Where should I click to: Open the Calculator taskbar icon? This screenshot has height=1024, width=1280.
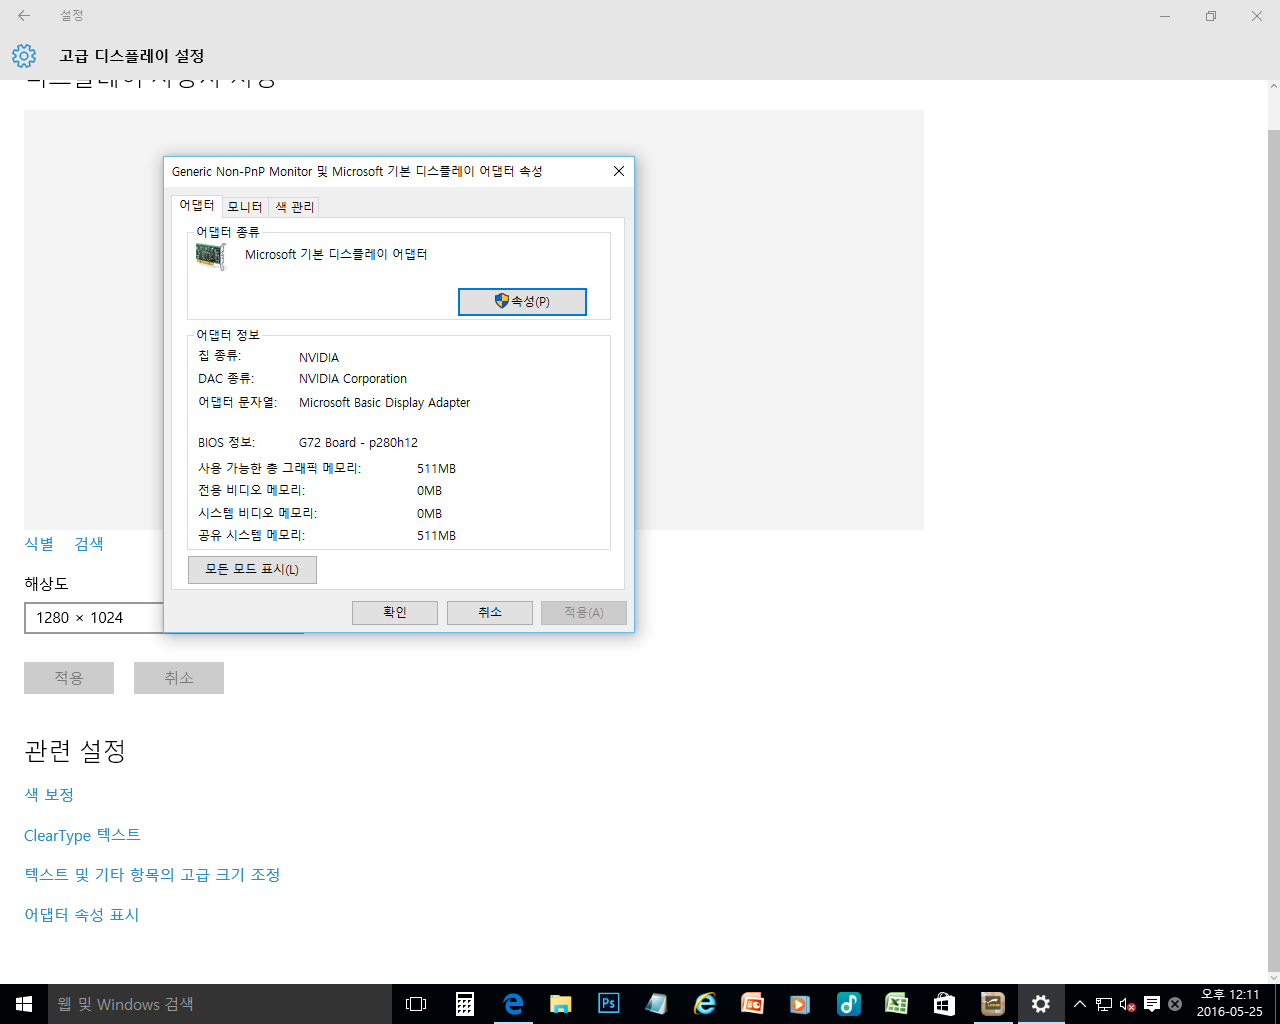pos(465,1004)
